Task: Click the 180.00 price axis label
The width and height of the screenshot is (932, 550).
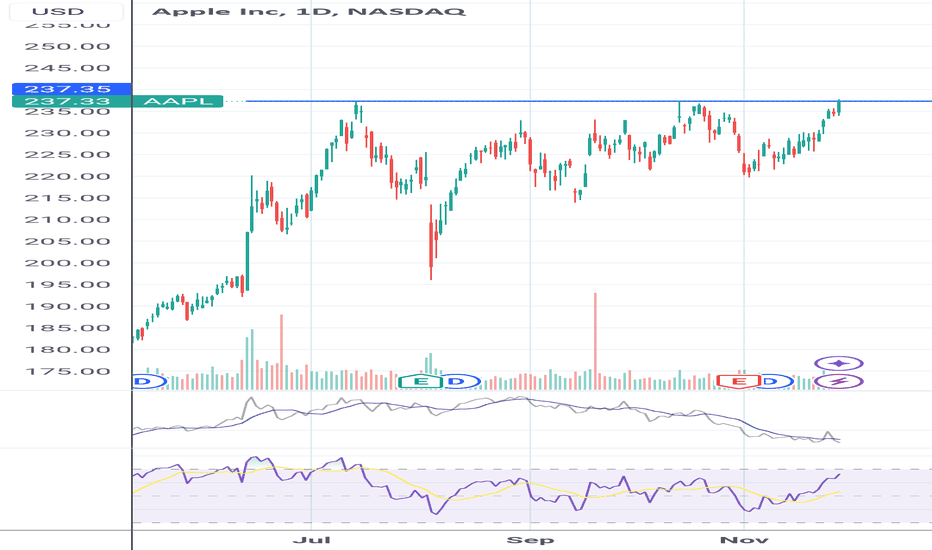Action: (x=67, y=350)
